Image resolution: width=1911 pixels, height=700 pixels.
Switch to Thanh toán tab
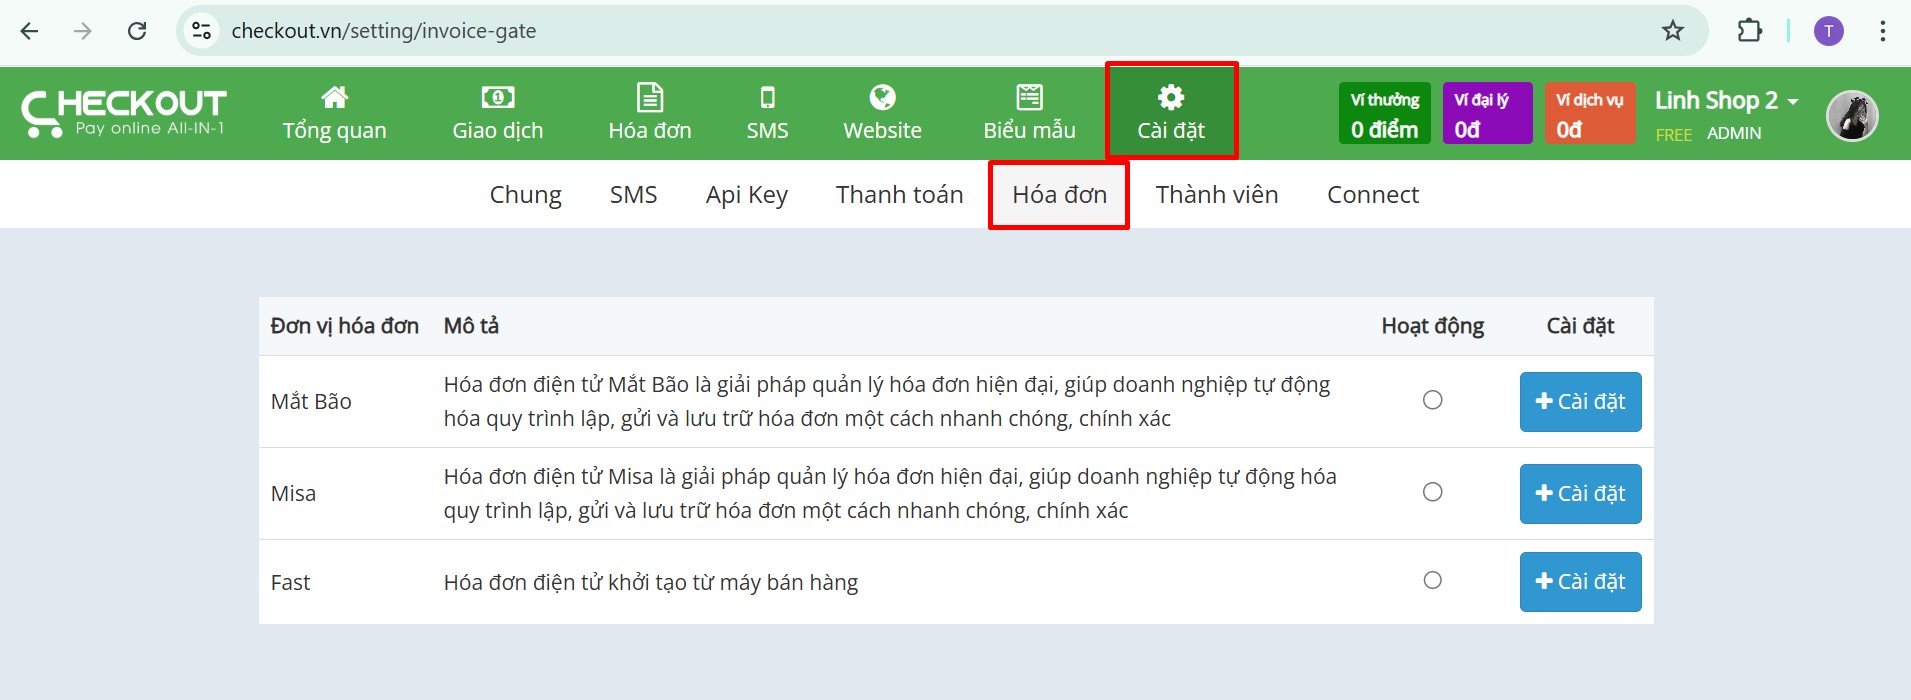[899, 195]
